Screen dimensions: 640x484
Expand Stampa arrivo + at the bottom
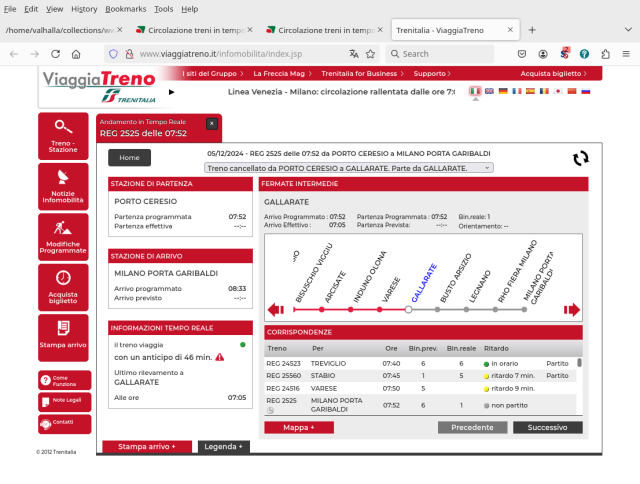(x=147, y=446)
